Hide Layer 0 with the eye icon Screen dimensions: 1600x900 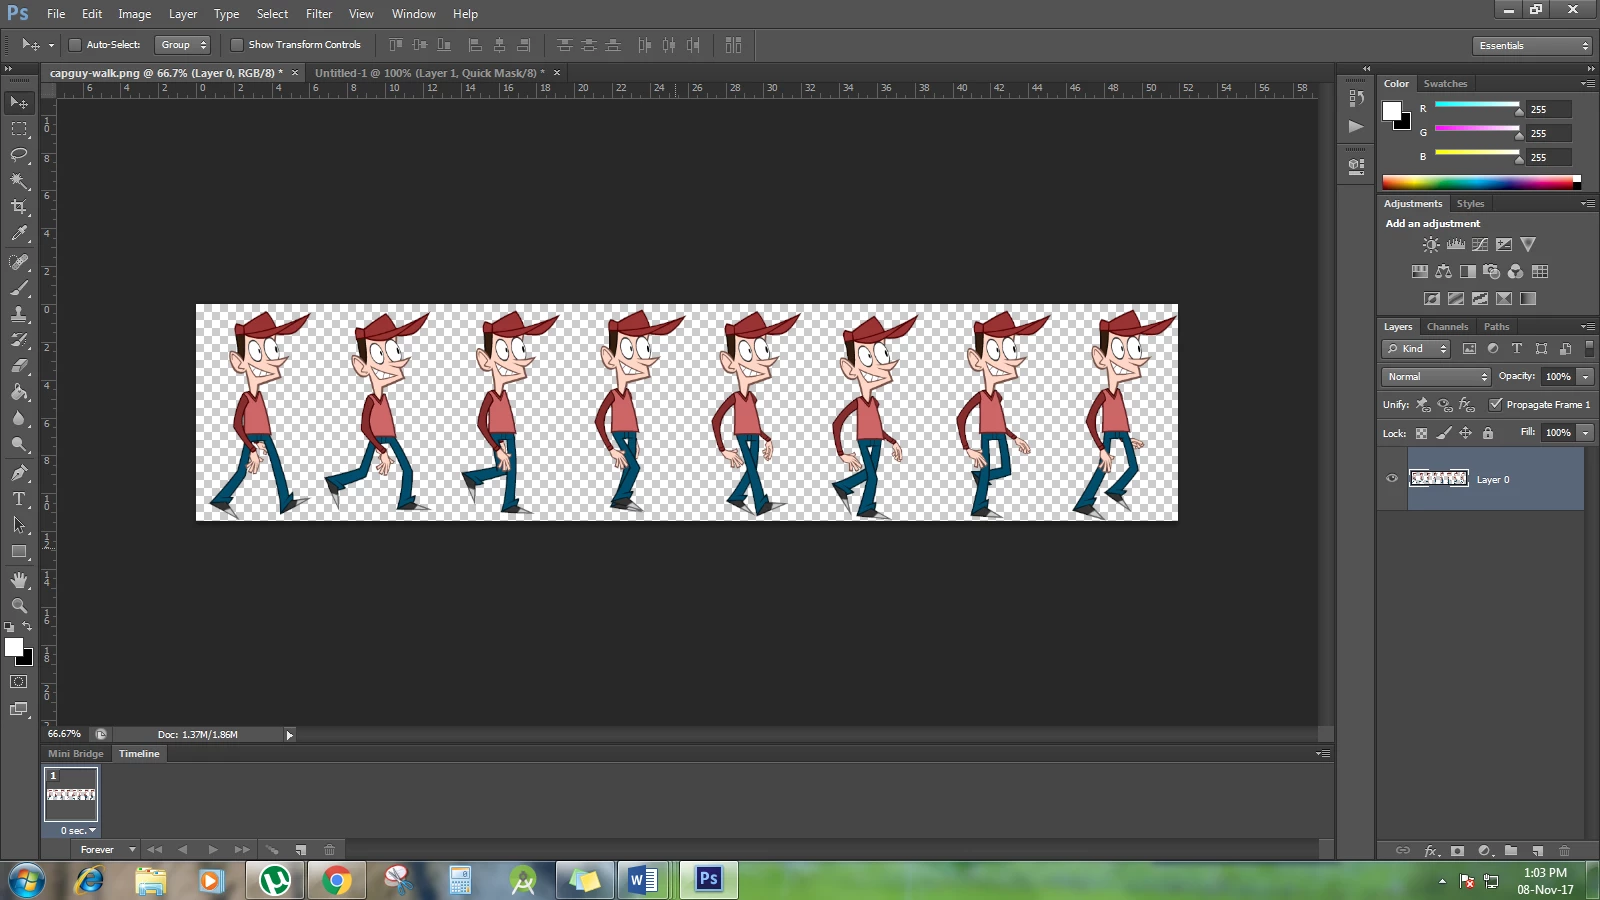click(x=1392, y=479)
